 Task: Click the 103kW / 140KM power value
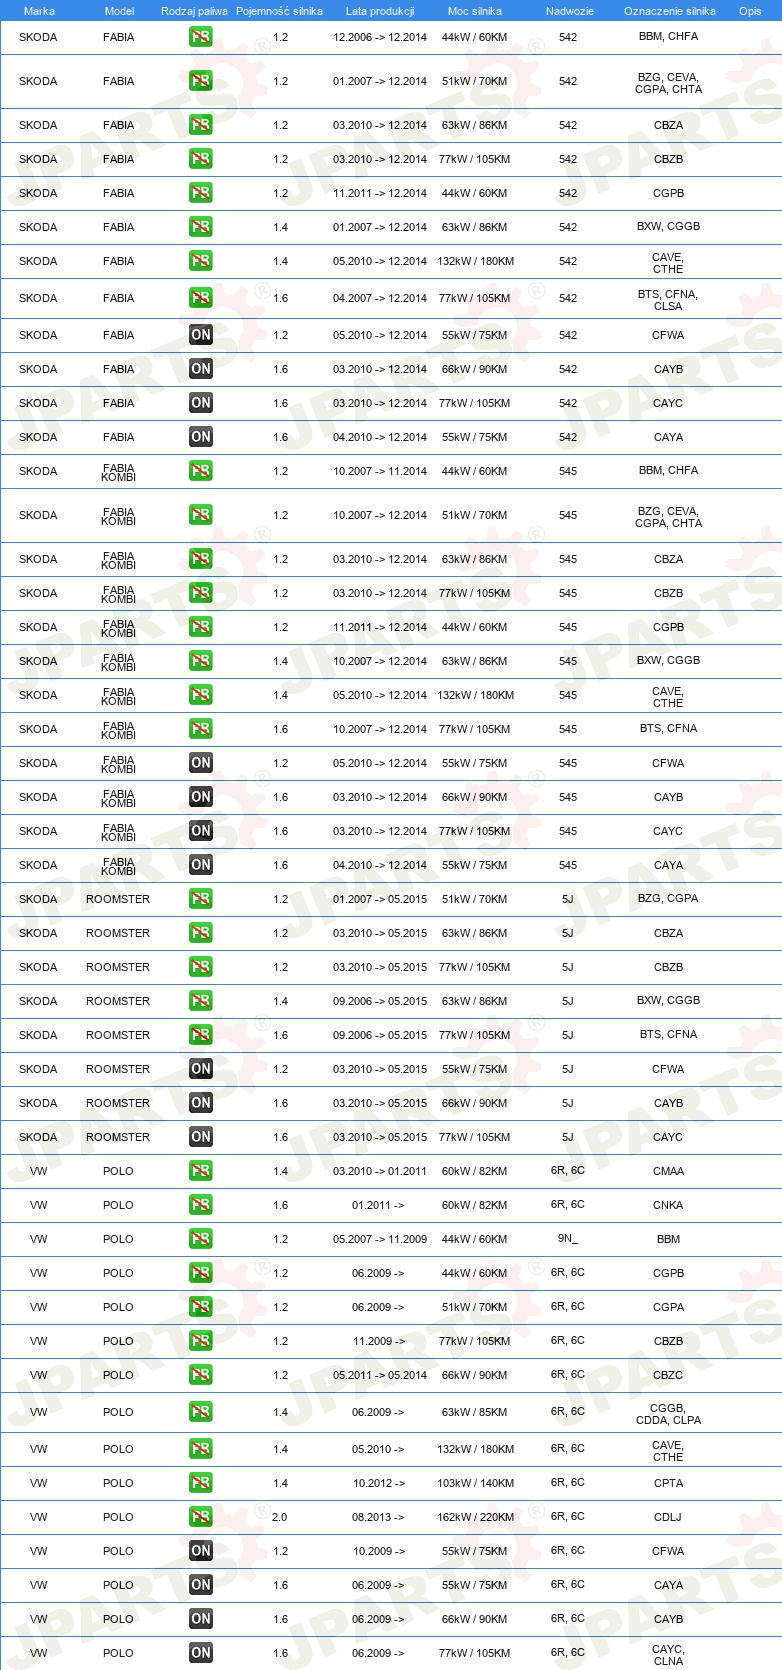pyautogui.click(x=476, y=1483)
